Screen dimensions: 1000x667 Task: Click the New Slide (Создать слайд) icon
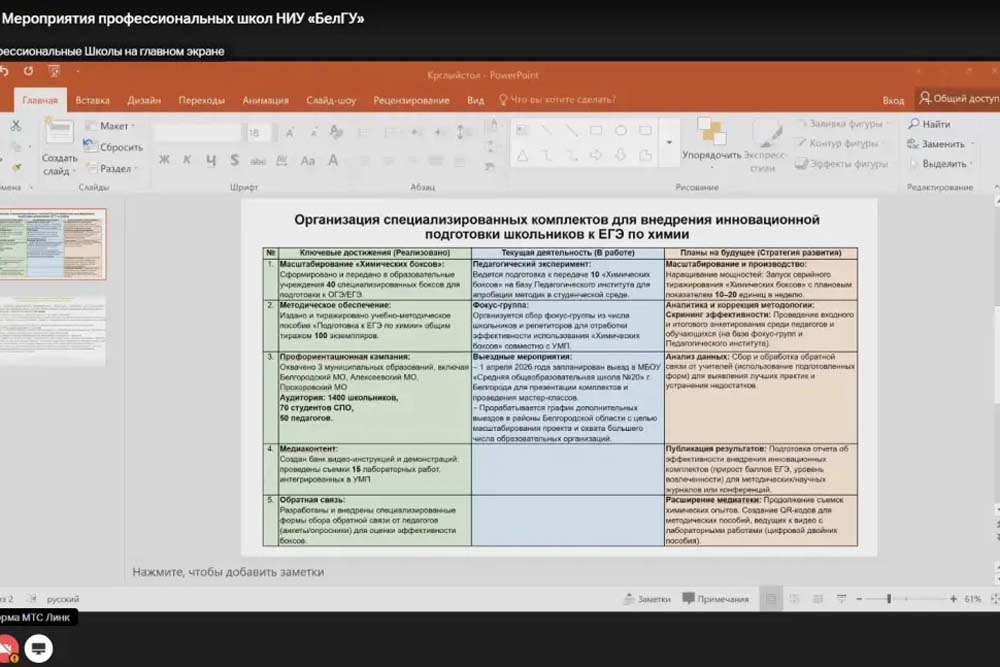pyautogui.click(x=59, y=133)
